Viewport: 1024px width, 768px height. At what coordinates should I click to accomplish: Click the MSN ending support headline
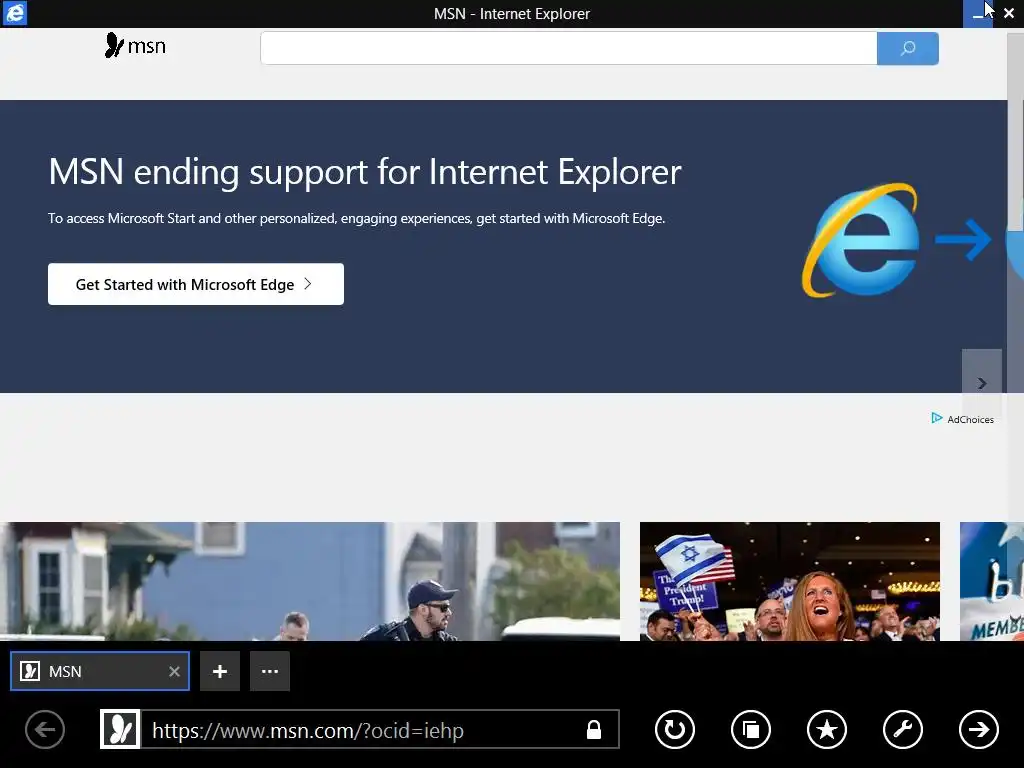point(364,172)
